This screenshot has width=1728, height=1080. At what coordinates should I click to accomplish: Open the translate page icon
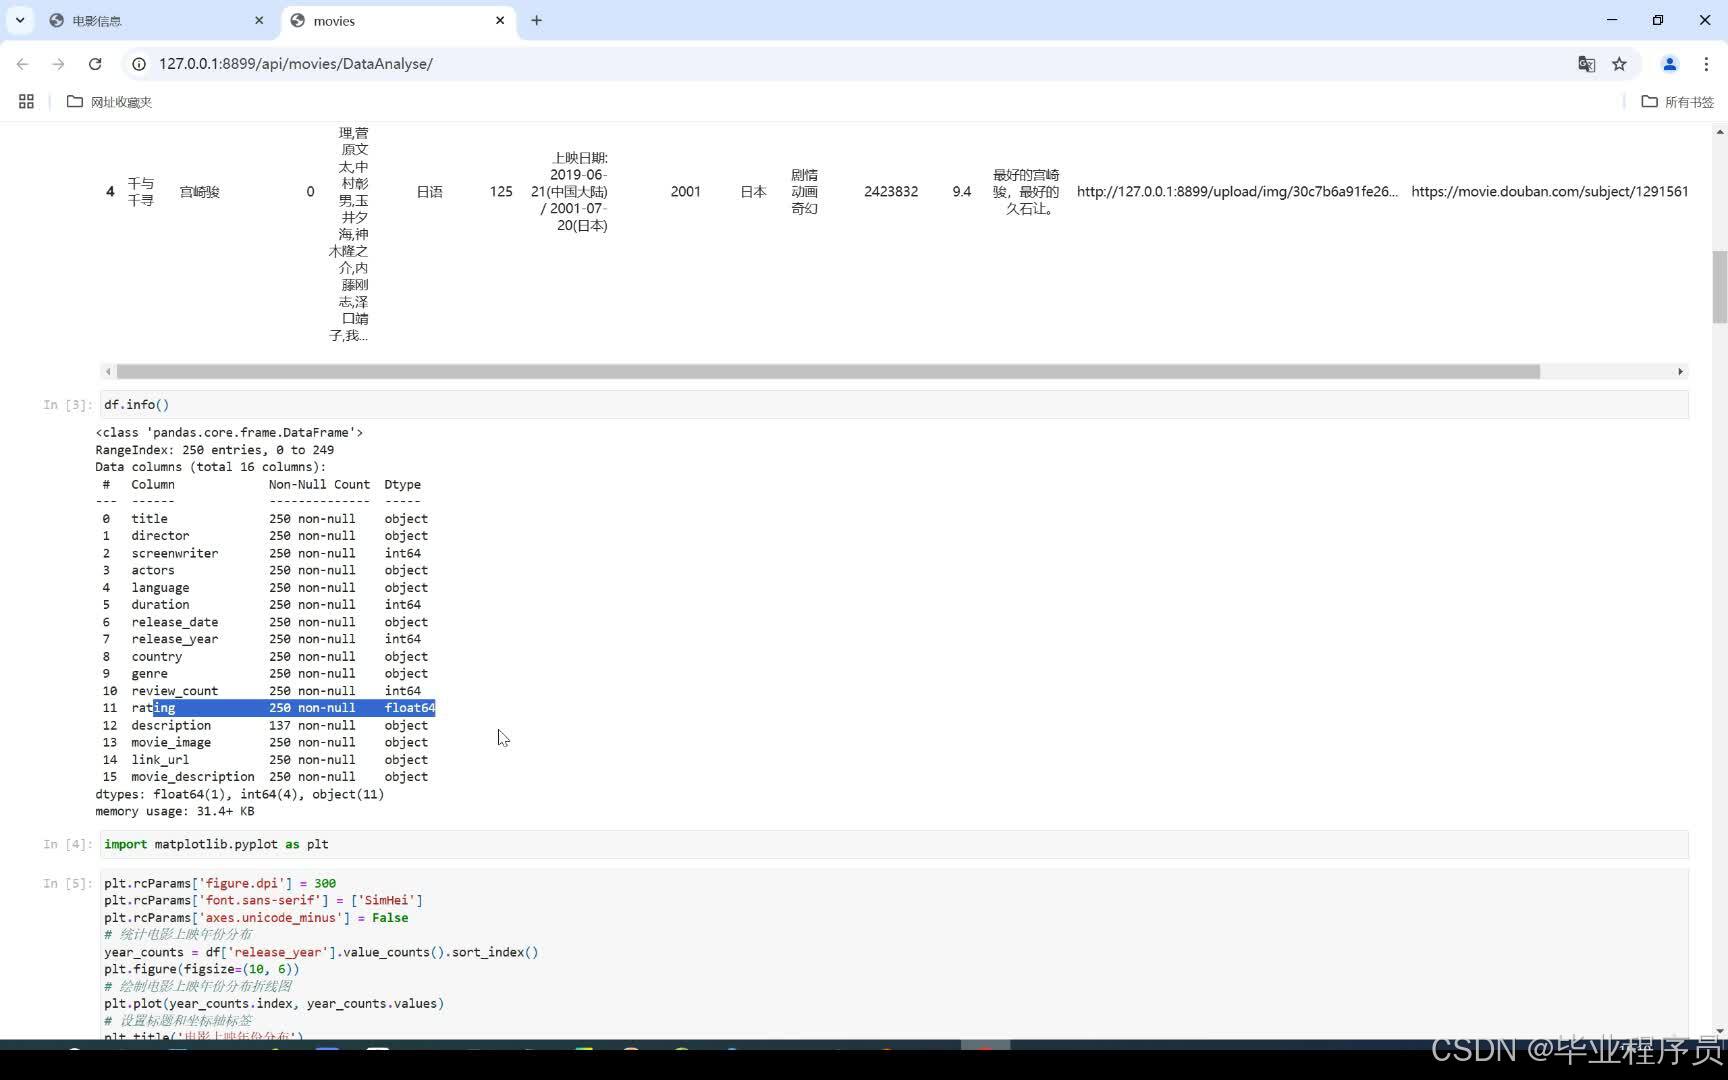1586,64
